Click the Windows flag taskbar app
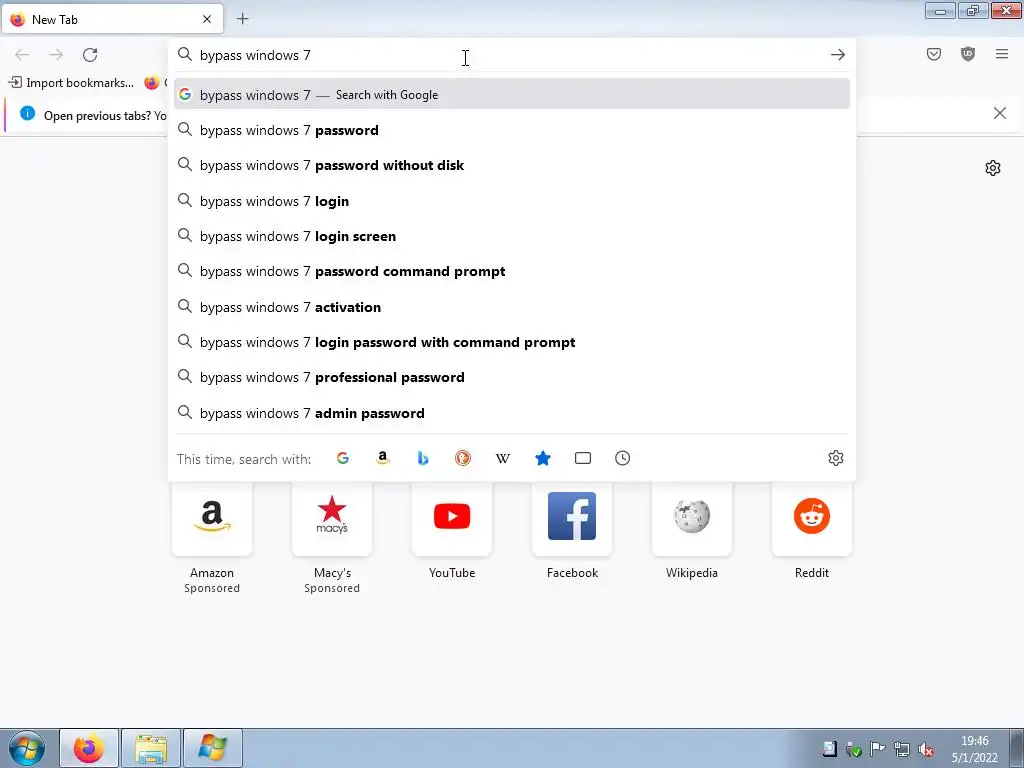 [213, 748]
